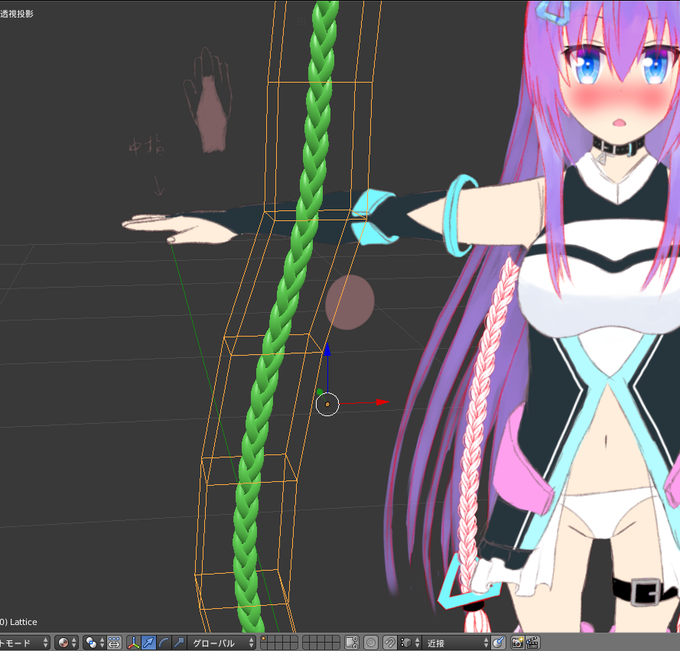Viewport: 680px width, 651px height.
Task: Select the scale manipulator icon
Action: tap(179, 642)
